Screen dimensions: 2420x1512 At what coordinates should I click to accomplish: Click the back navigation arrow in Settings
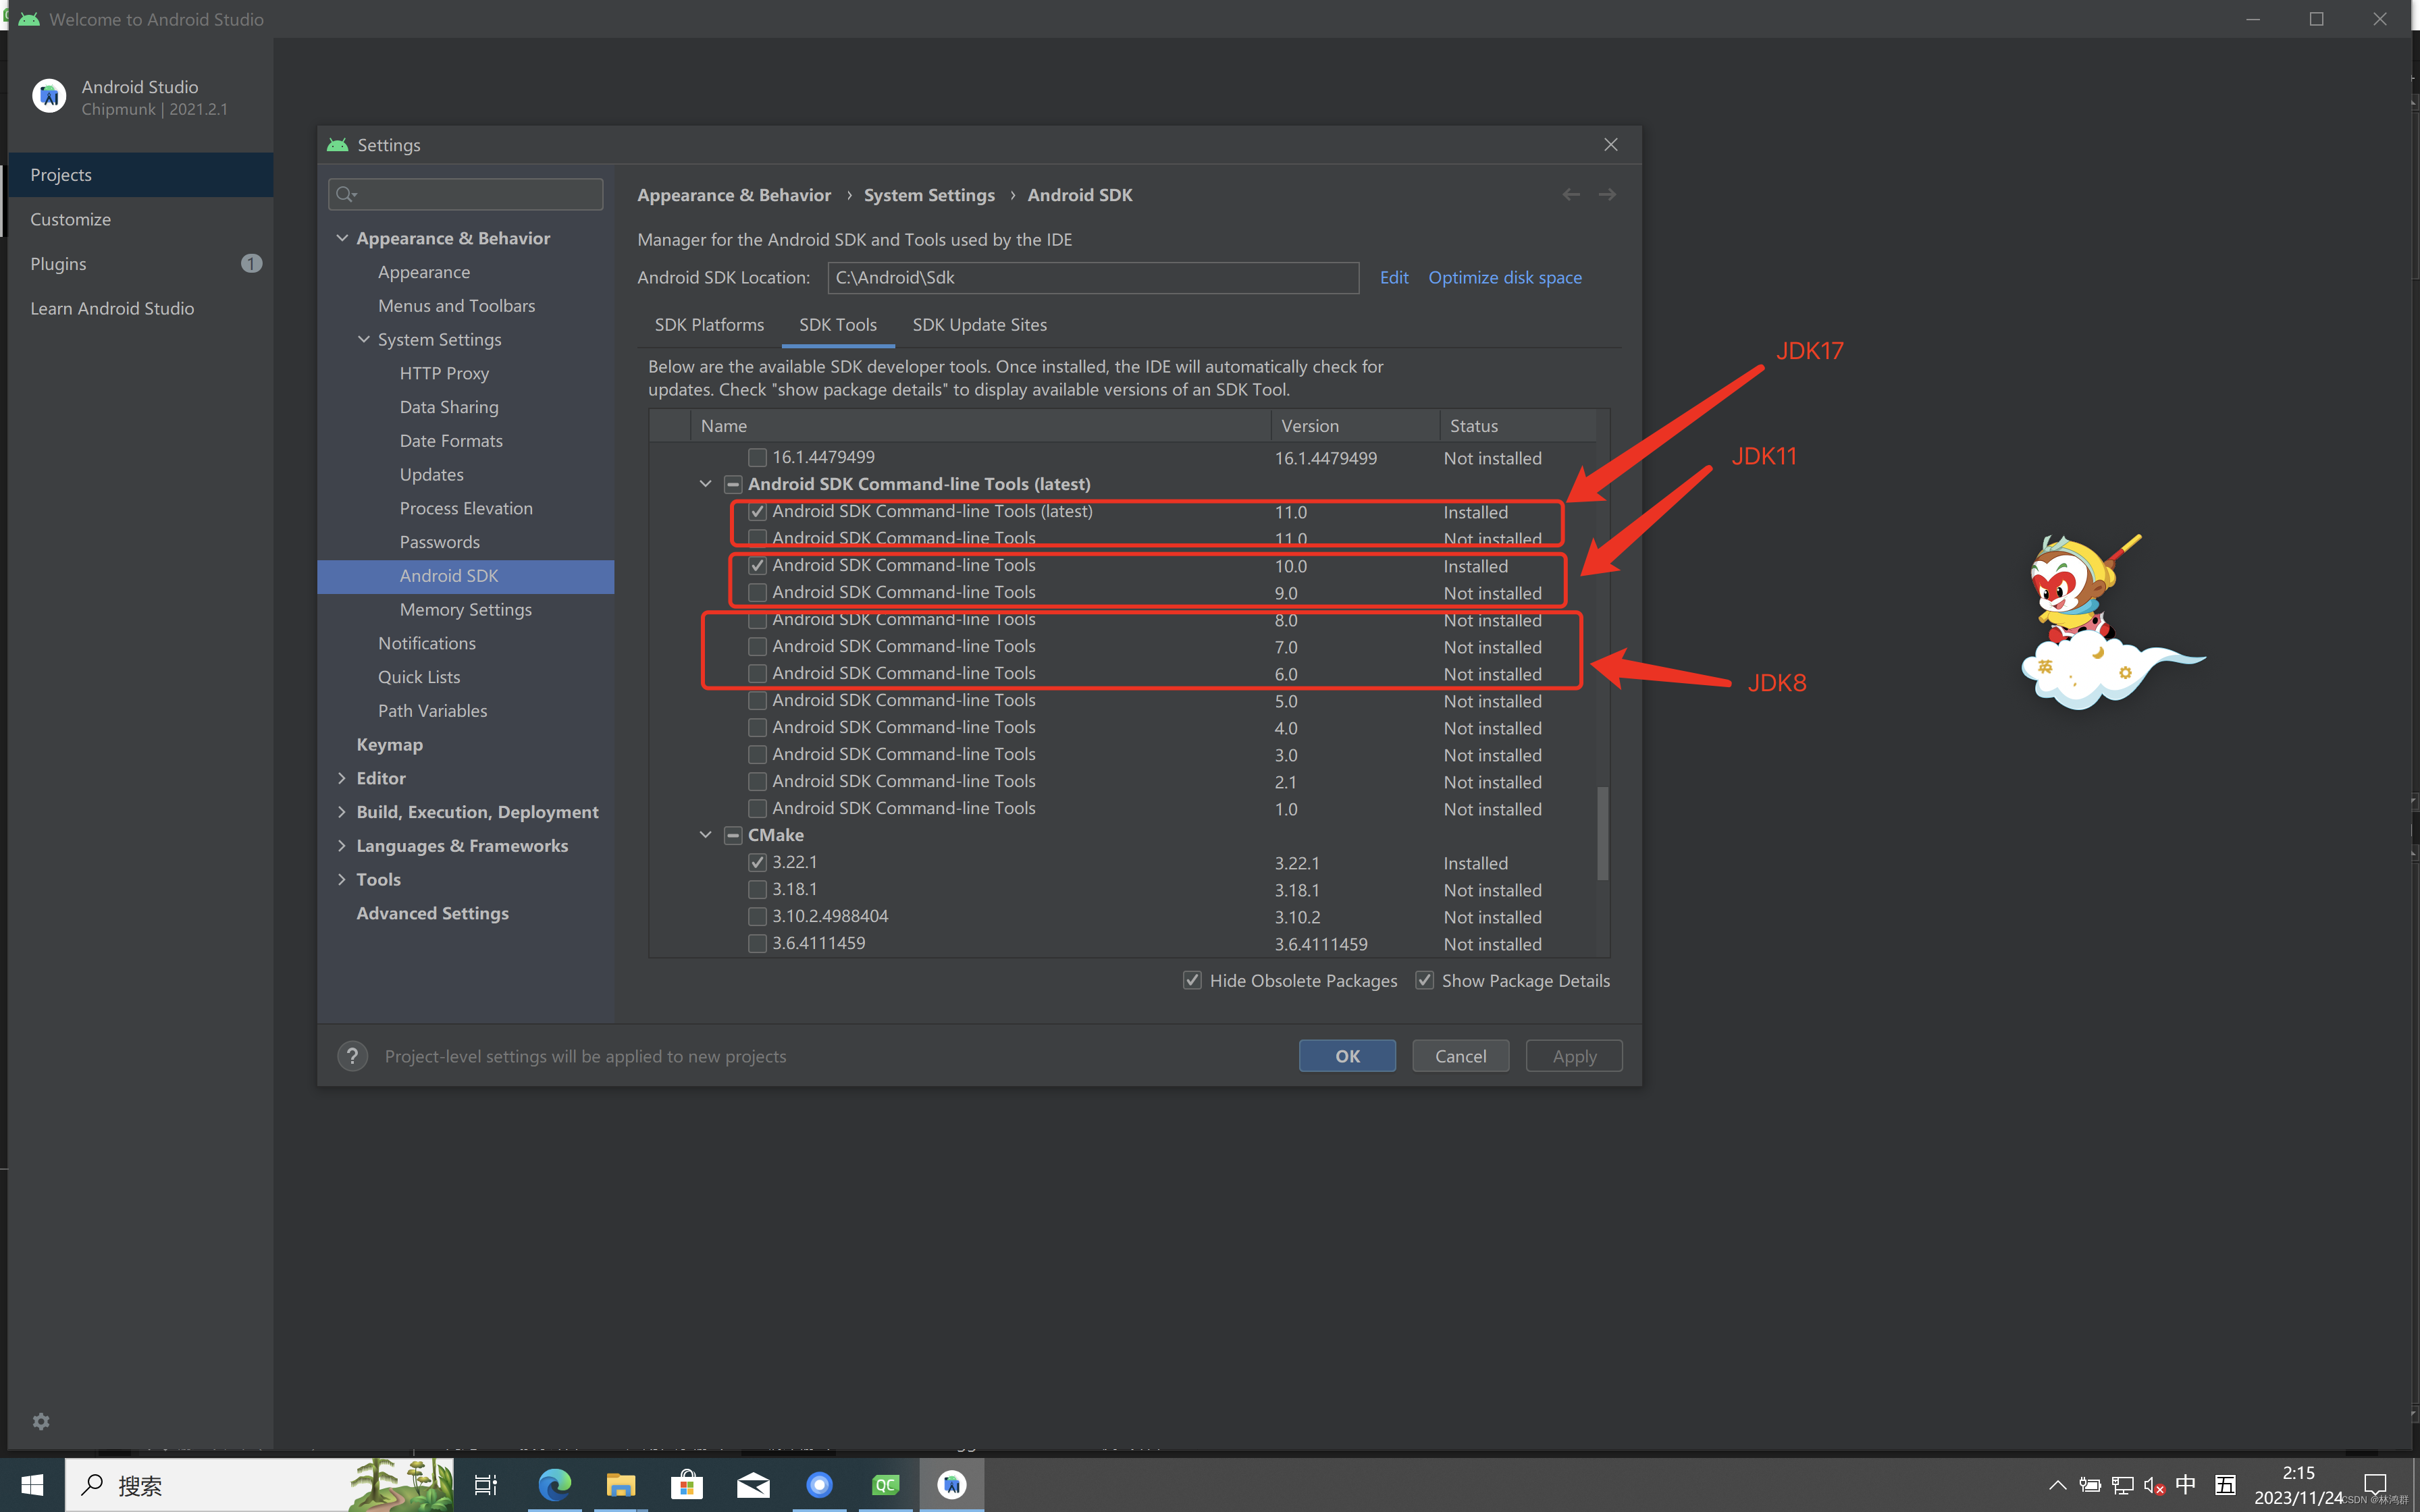pyautogui.click(x=1571, y=195)
